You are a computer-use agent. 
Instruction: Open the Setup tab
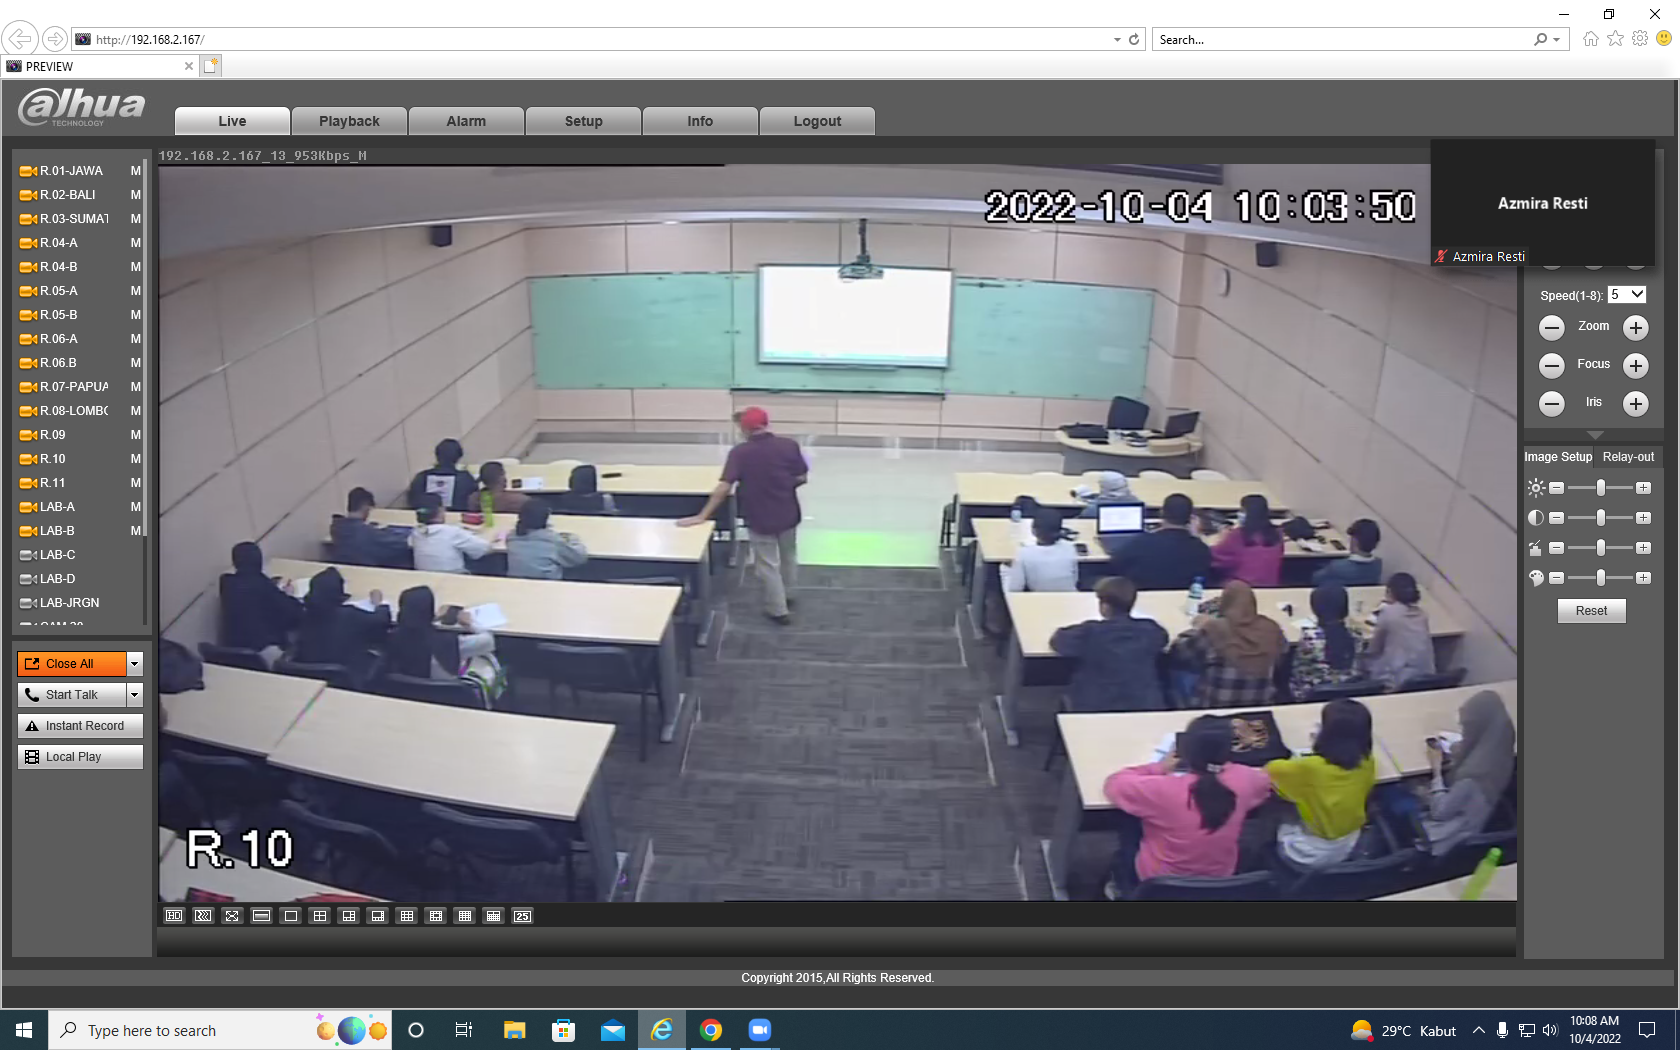point(583,121)
